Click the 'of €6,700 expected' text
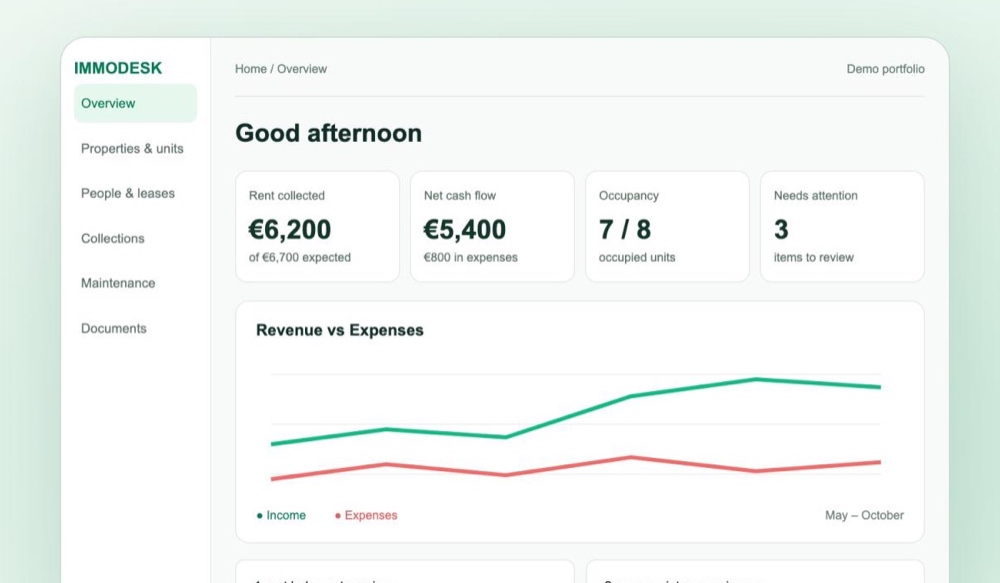This screenshot has width=1000, height=583. (x=300, y=258)
